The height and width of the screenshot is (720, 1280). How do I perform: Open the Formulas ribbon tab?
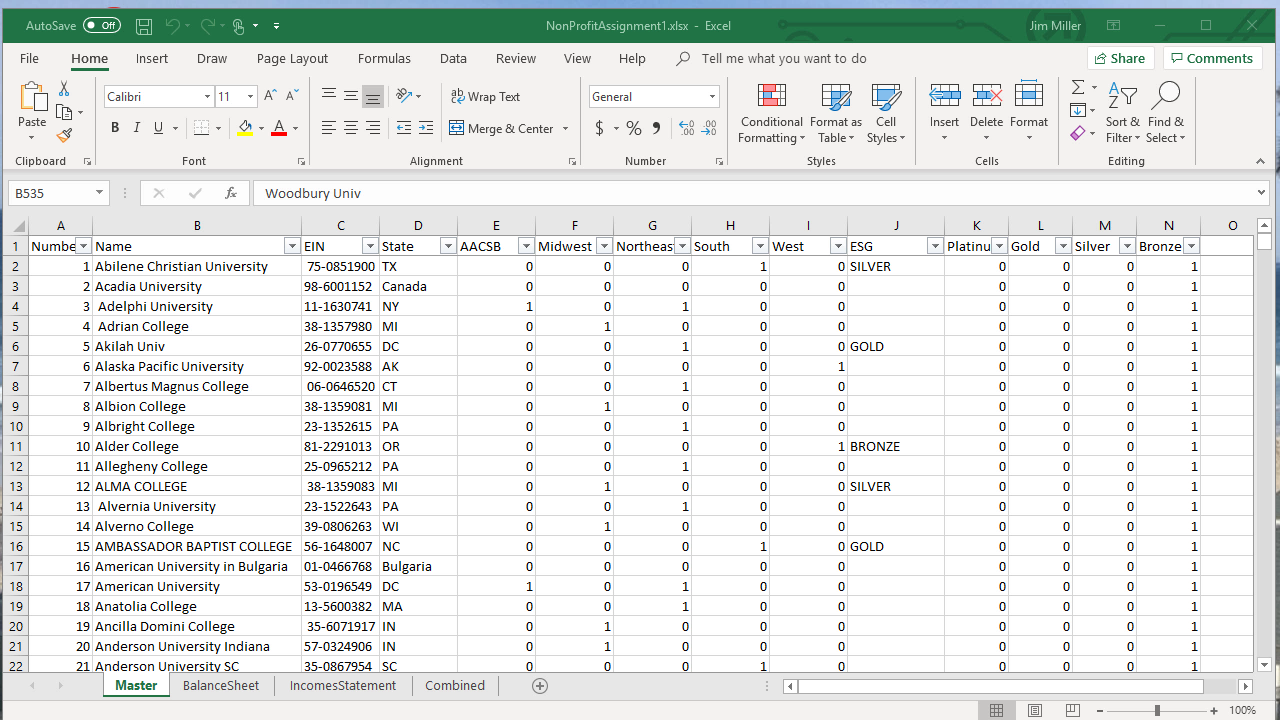pyautogui.click(x=384, y=59)
